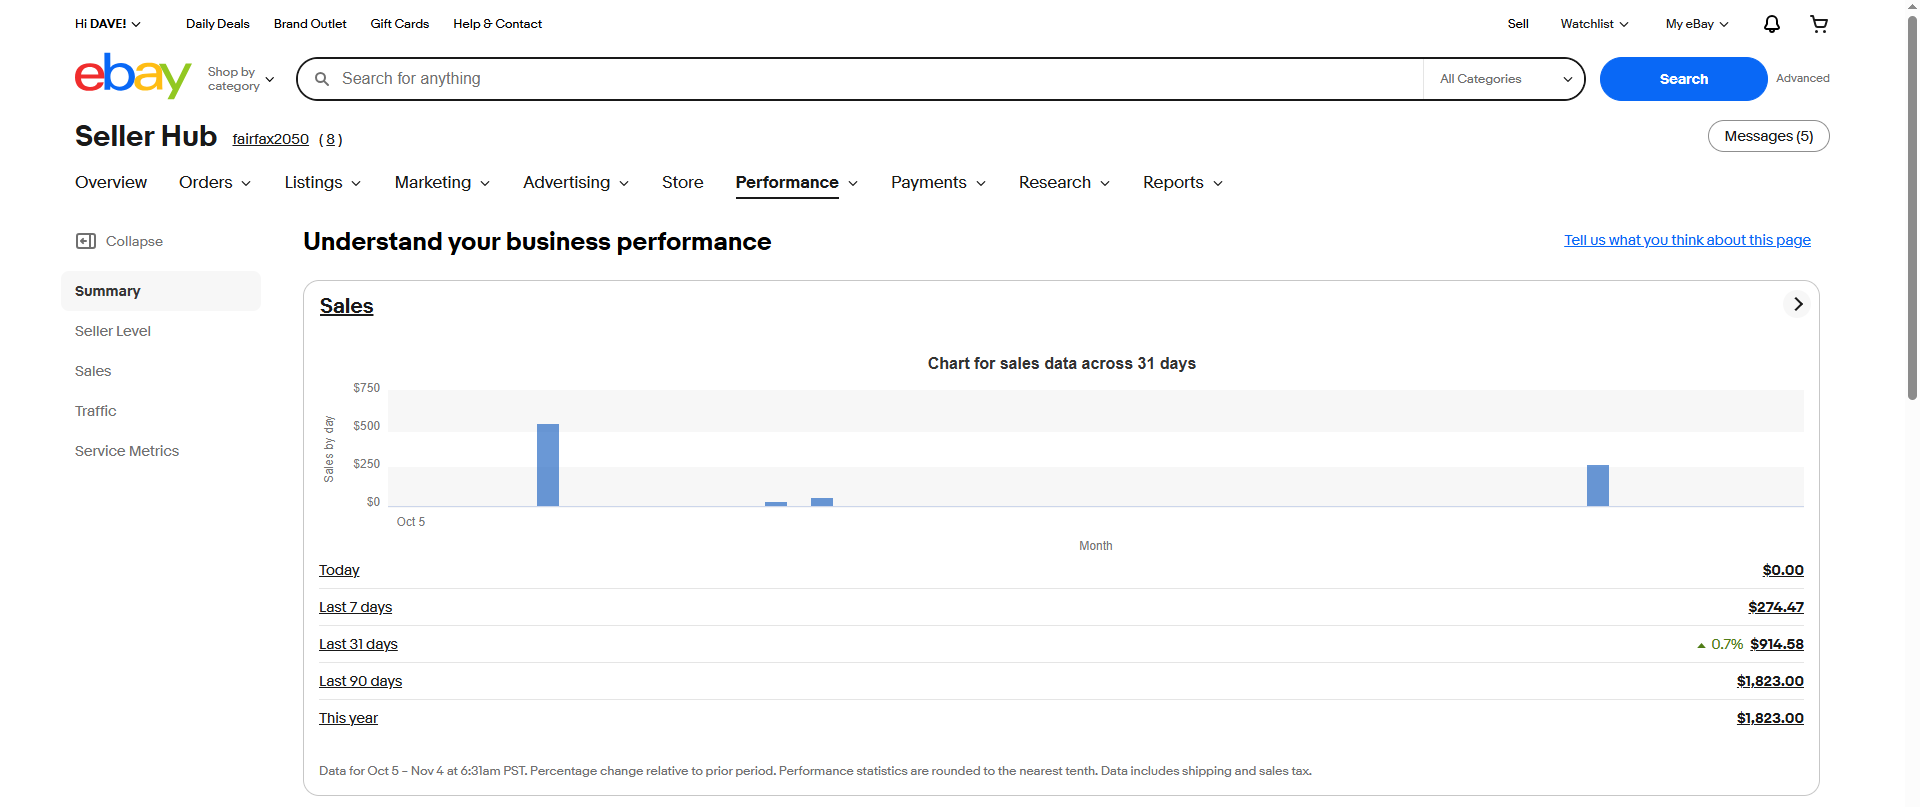Viewport: 1920px width, 807px height.
Task: Select Service Metrics in the sidebar
Action: coord(127,451)
